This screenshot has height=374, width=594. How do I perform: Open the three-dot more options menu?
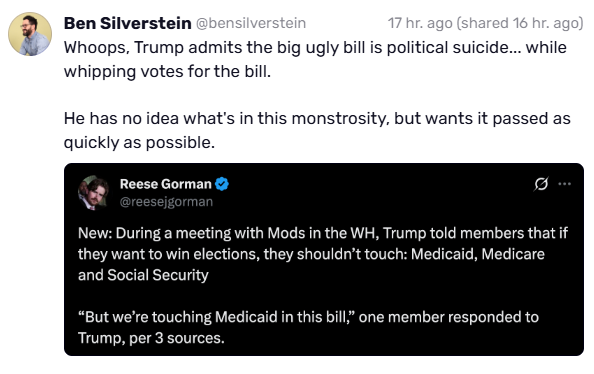564,184
